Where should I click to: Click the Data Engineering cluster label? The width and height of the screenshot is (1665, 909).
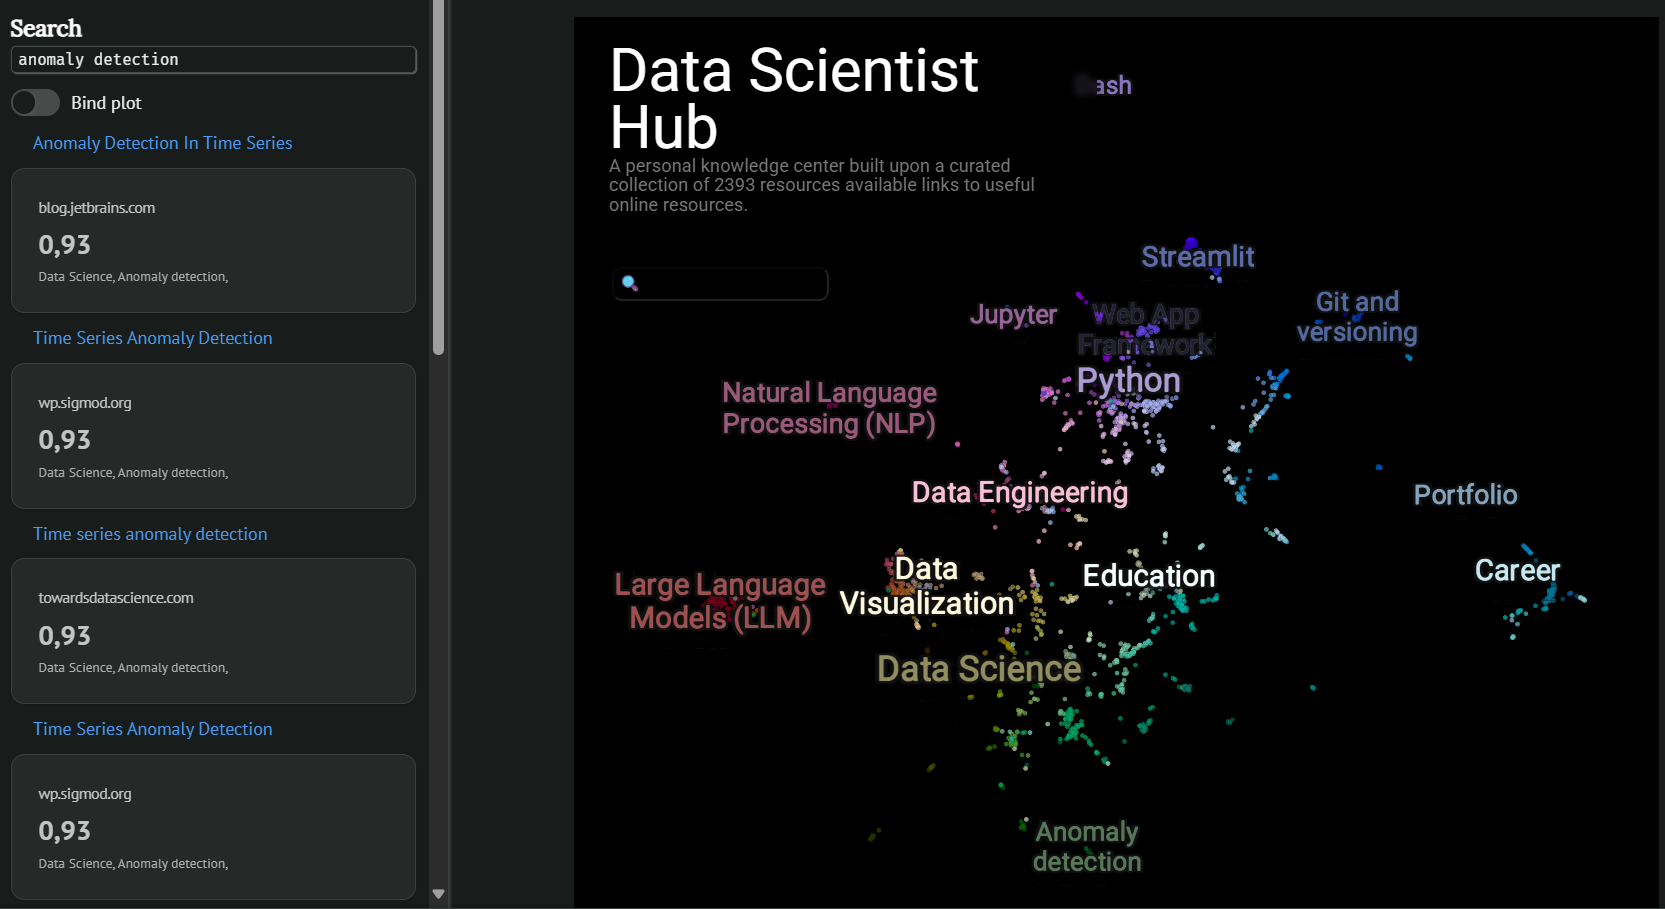pyautogui.click(x=1019, y=493)
